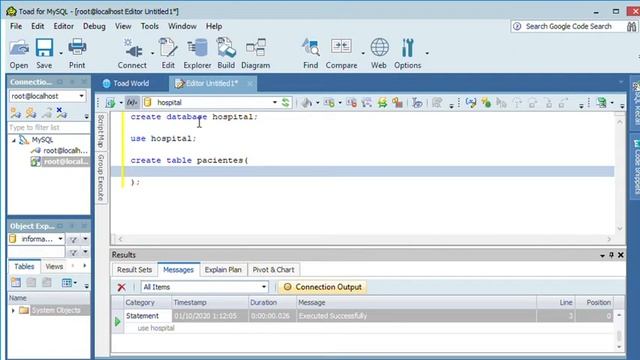
Task: Launch the query Build tool
Action: tap(226, 48)
